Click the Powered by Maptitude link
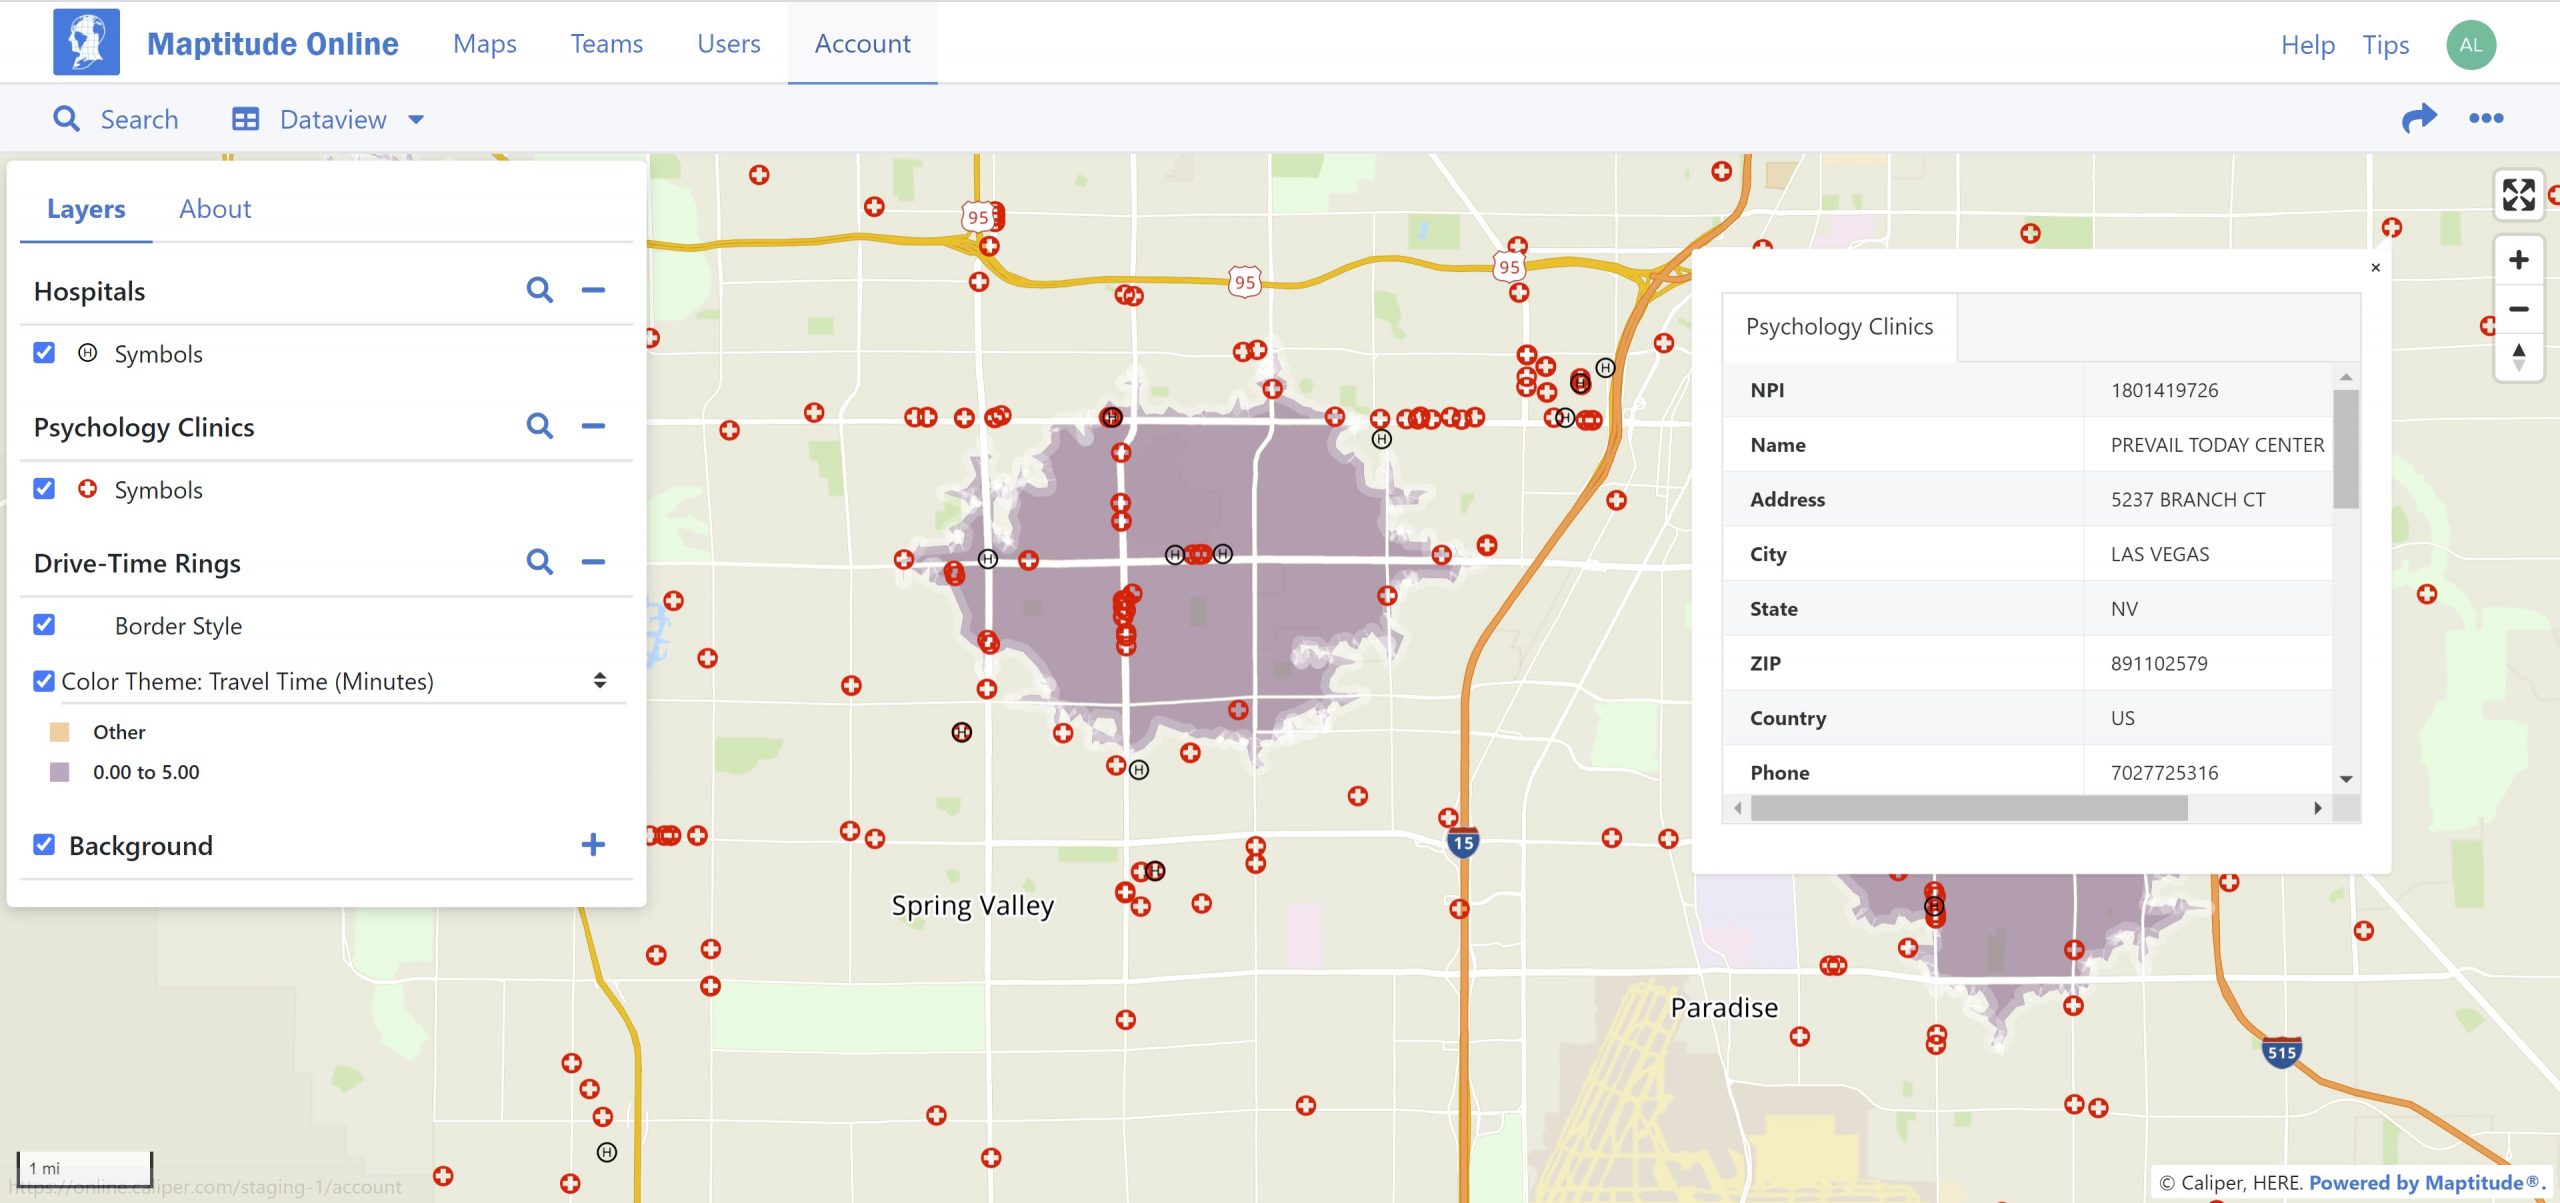The height and width of the screenshot is (1203, 2560). 2424,1183
